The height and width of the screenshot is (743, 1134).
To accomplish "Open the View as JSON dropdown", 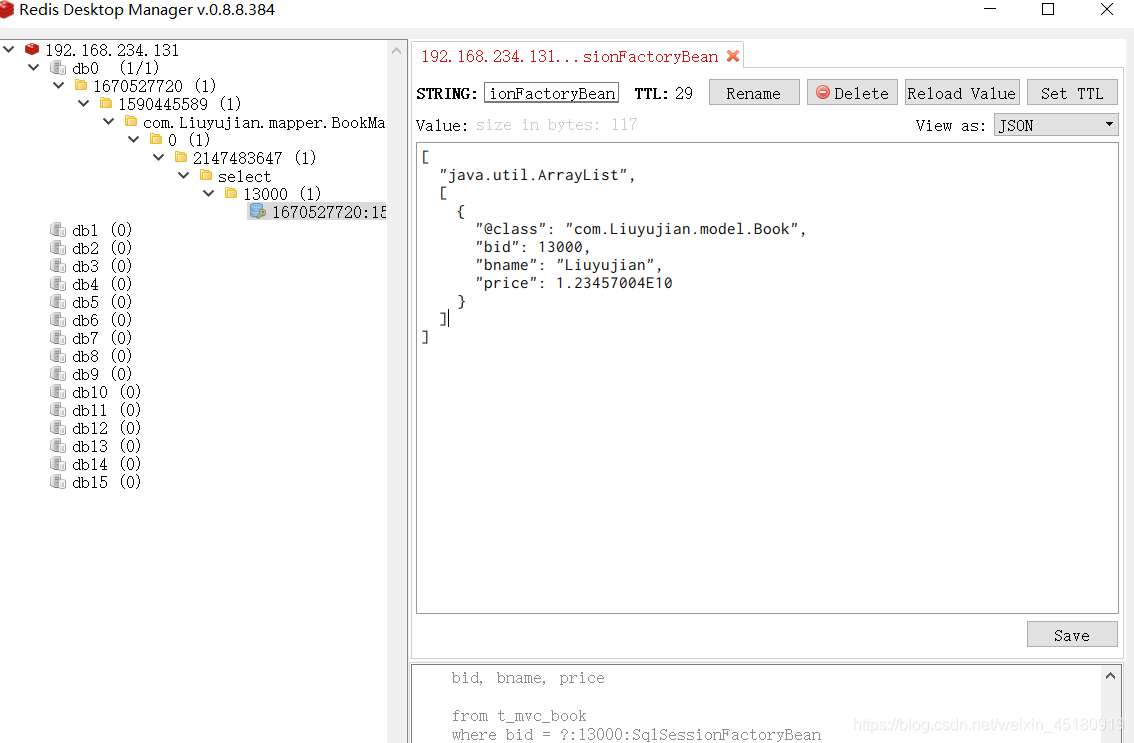I will 1056,124.
